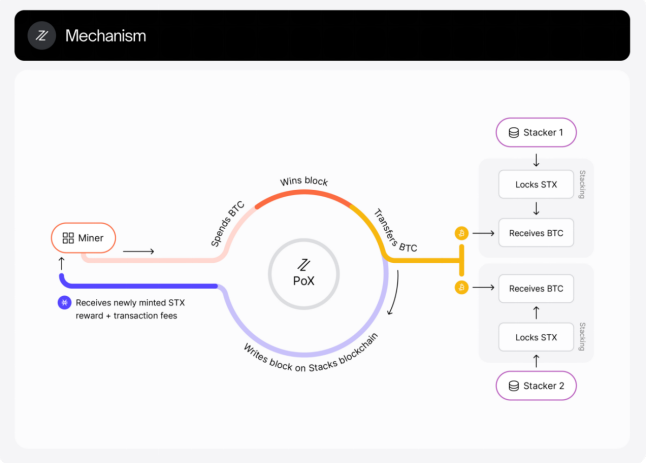Click the Spends BTC label on the pink arc
This screenshot has width=646, height=463.
click(x=228, y=224)
